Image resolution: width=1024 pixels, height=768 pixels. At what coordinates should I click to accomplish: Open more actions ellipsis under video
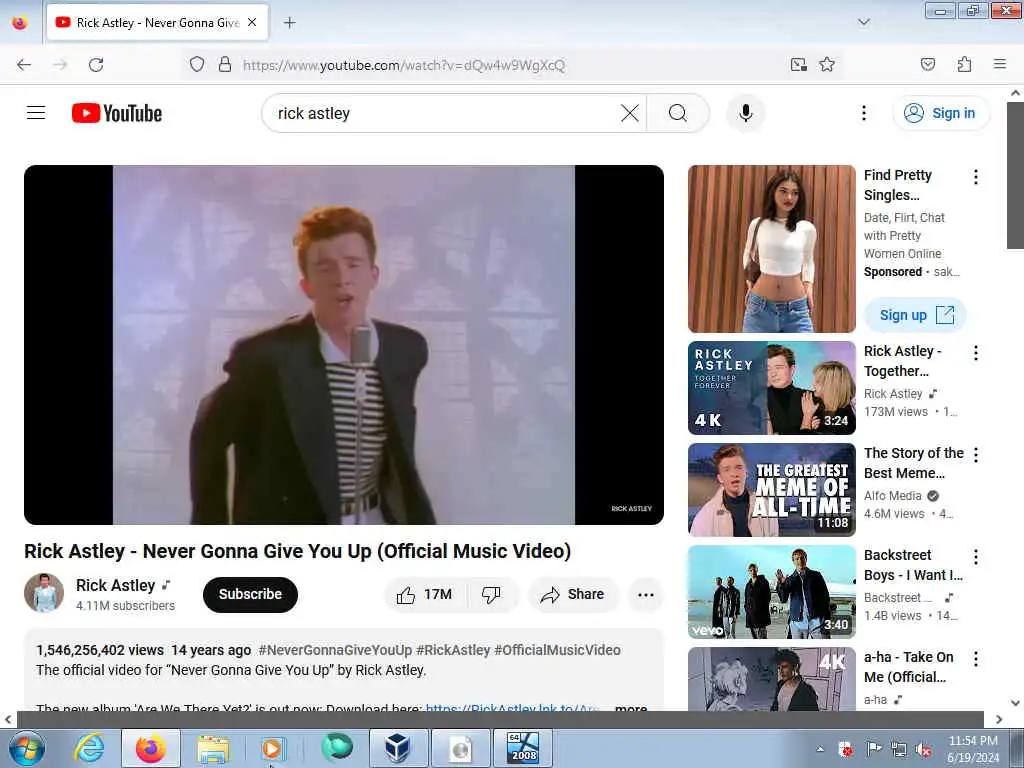645,594
